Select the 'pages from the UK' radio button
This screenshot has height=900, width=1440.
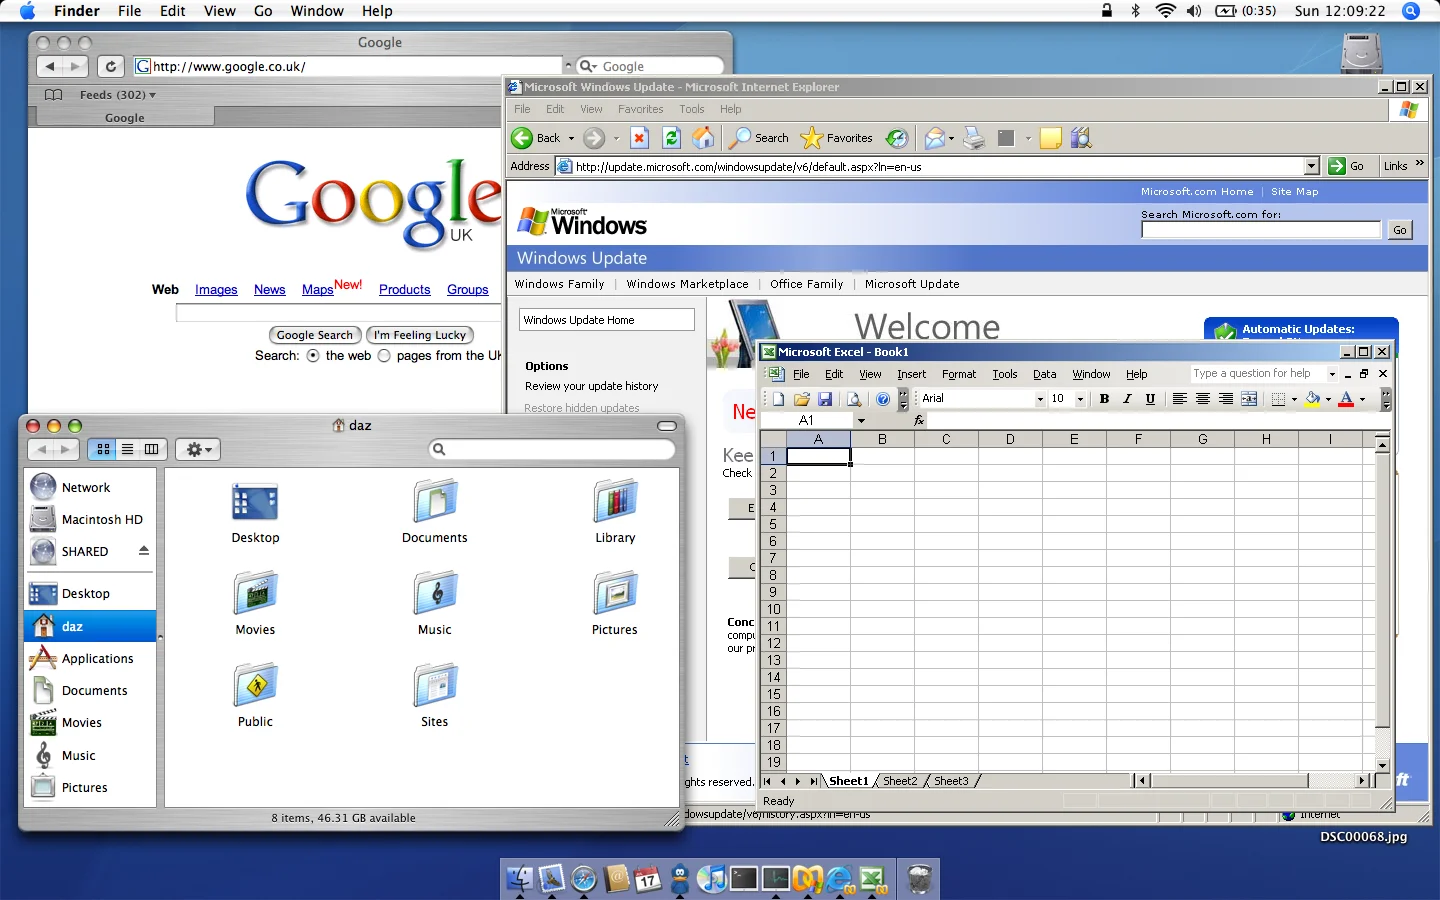click(x=384, y=356)
